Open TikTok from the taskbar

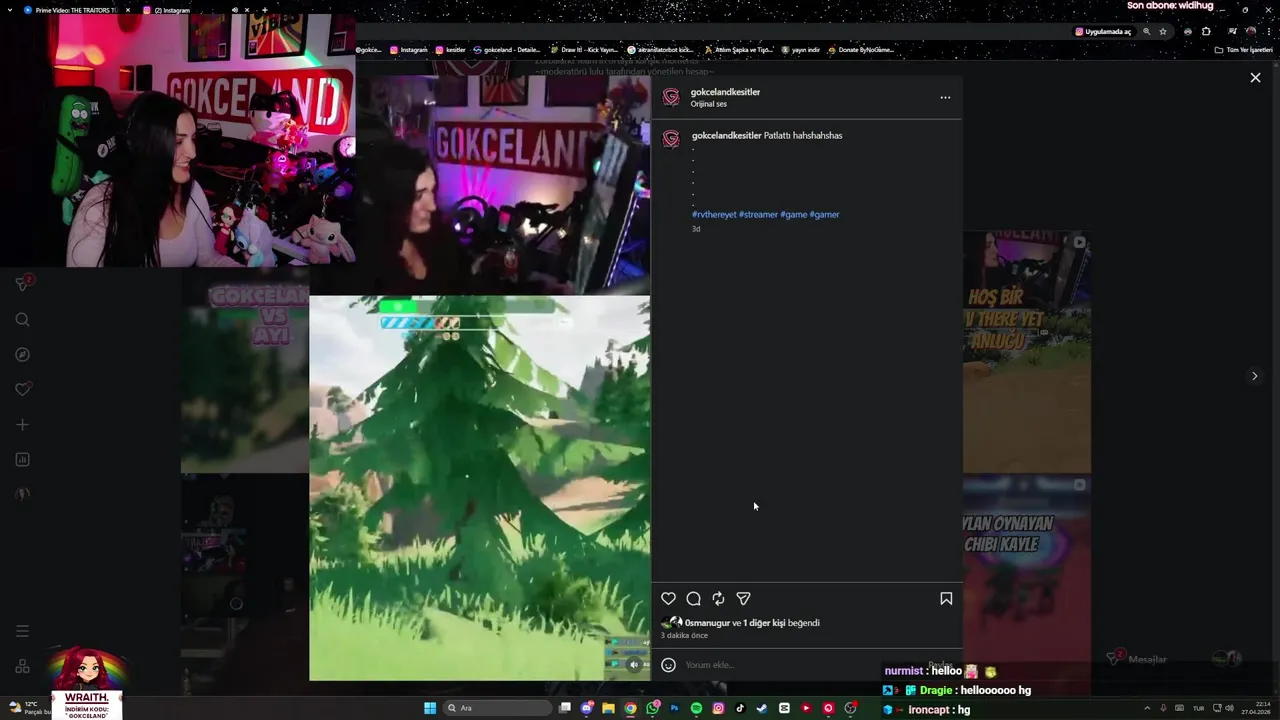click(x=740, y=708)
